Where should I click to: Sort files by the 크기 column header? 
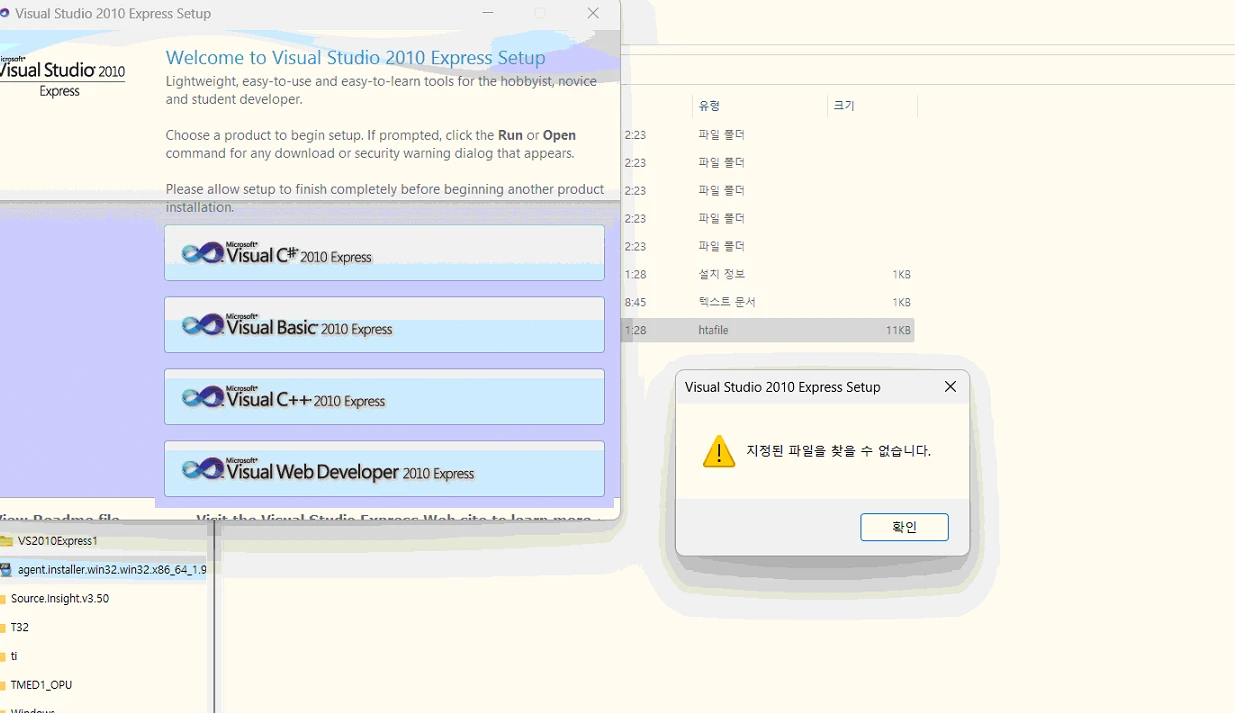[x=844, y=106]
